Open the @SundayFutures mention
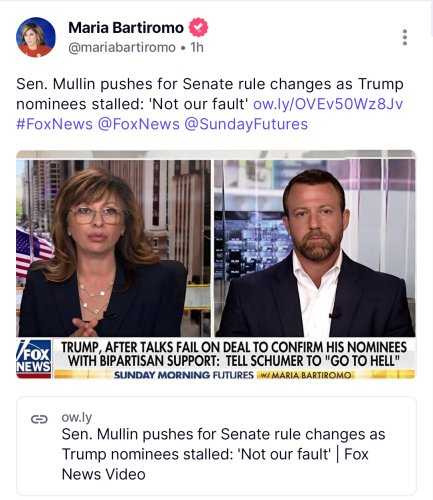Screen dimensions: 433x500 pos(246,124)
